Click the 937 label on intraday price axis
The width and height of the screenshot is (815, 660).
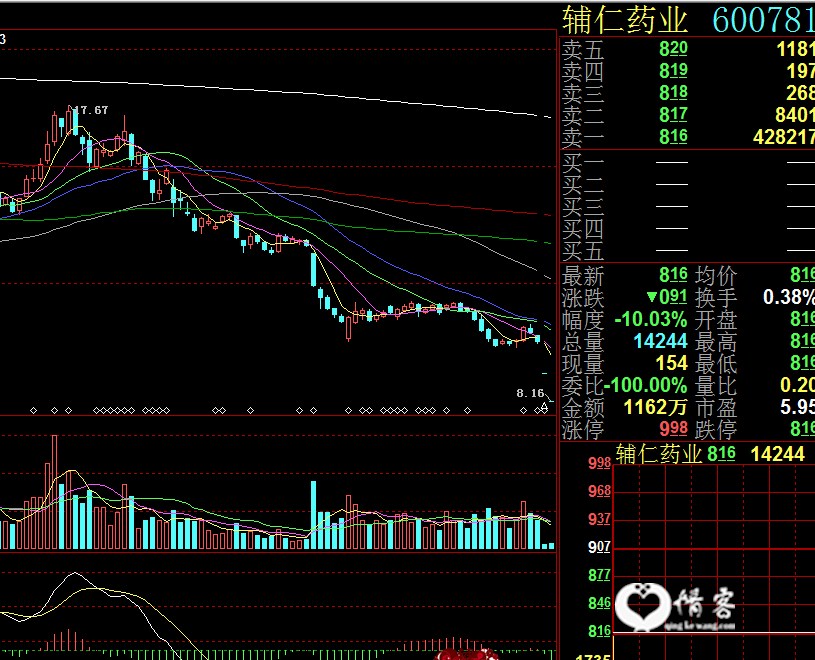tap(599, 519)
